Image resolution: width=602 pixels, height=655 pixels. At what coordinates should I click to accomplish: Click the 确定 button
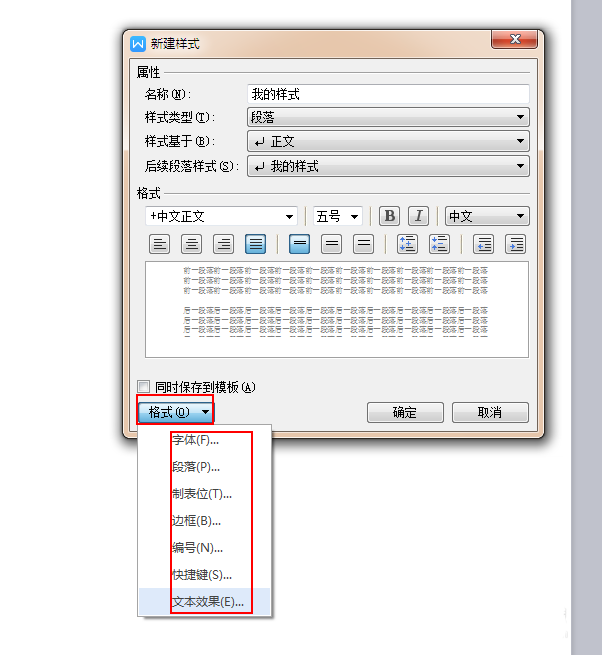coord(405,412)
